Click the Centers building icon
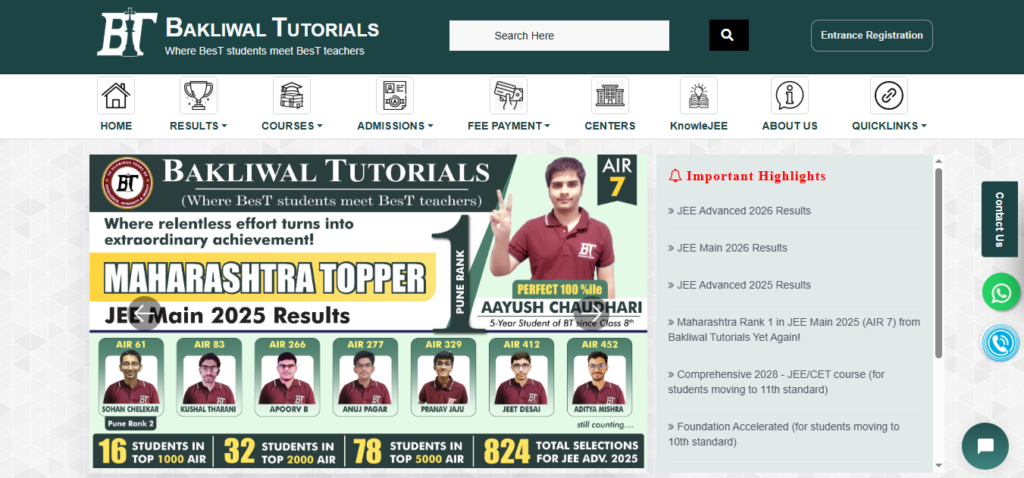 (610, 95)
